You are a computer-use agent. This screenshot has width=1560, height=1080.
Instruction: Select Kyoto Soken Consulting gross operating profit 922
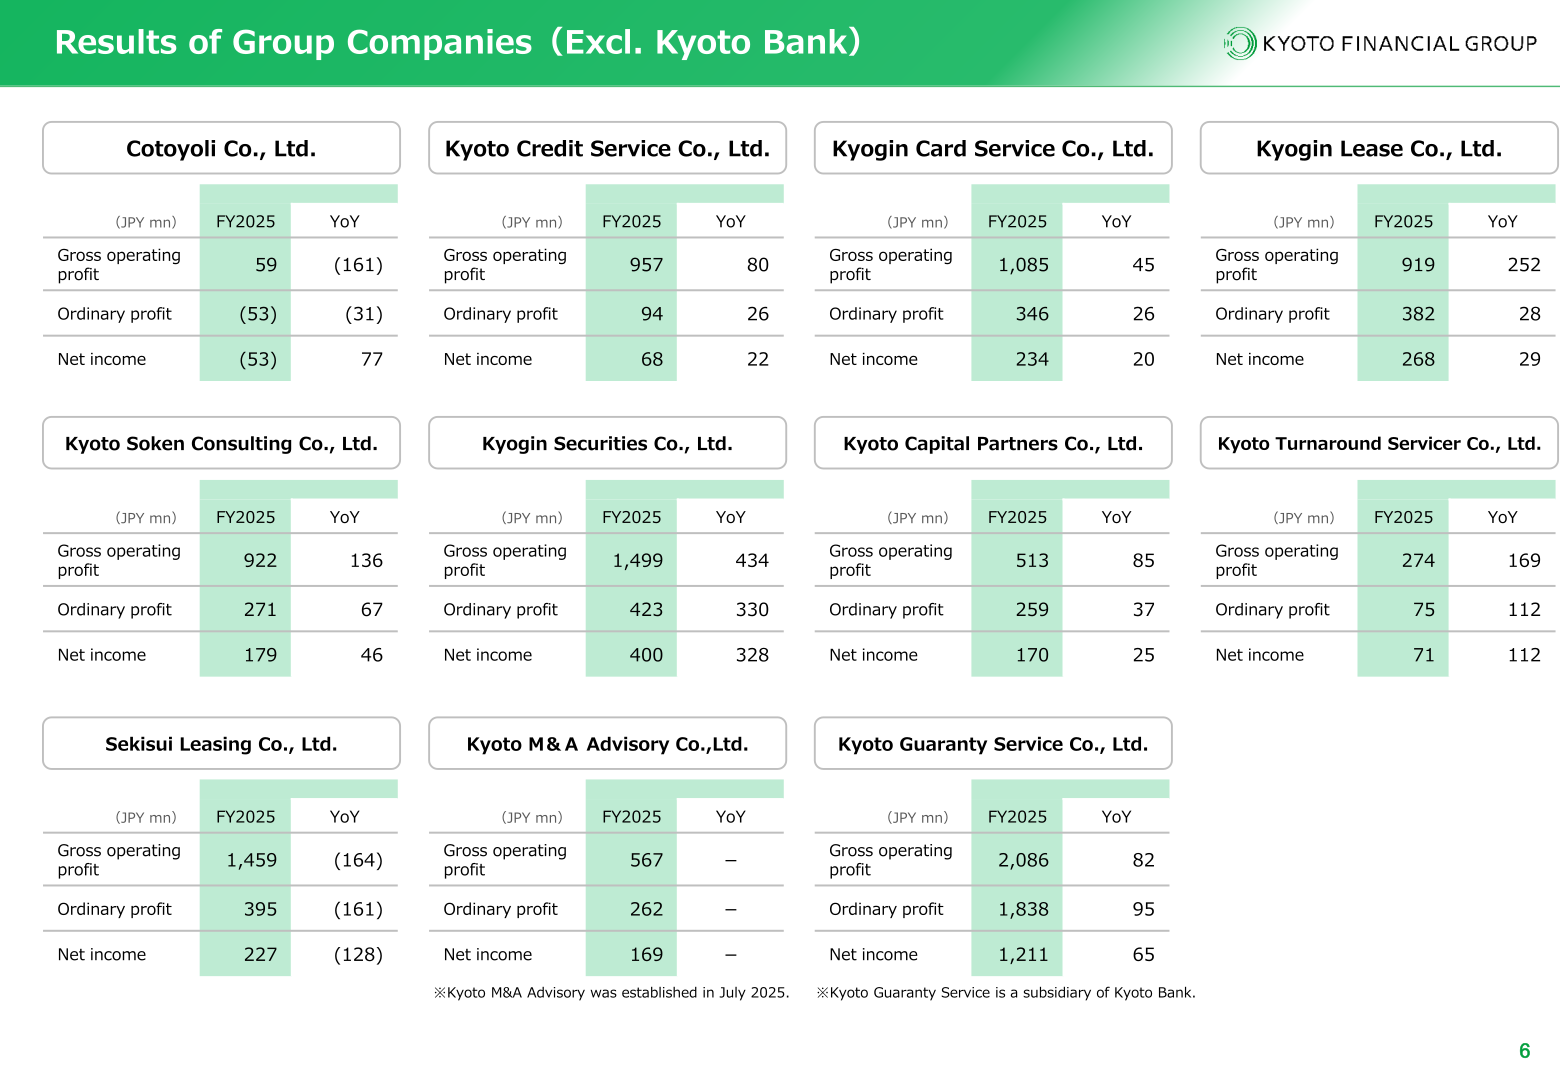coord(260,561)
